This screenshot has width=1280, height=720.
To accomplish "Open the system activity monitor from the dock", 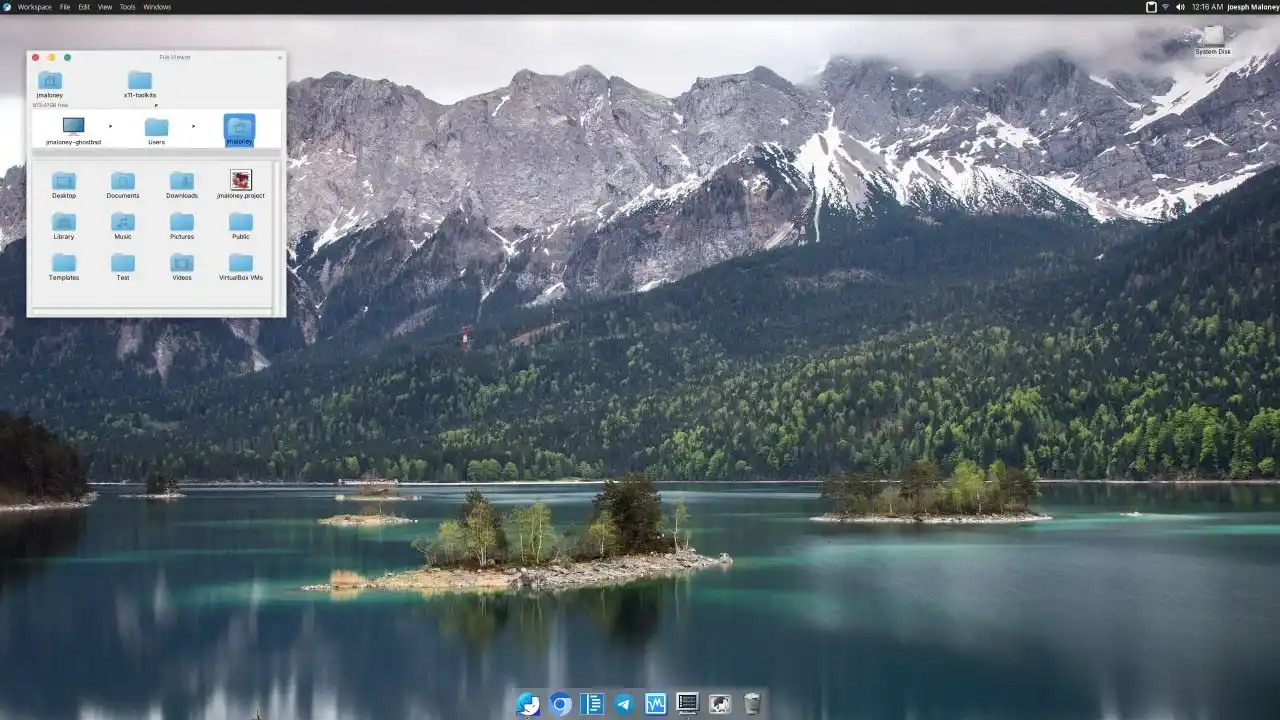I will pyautogui.click(x=656, y=704).
